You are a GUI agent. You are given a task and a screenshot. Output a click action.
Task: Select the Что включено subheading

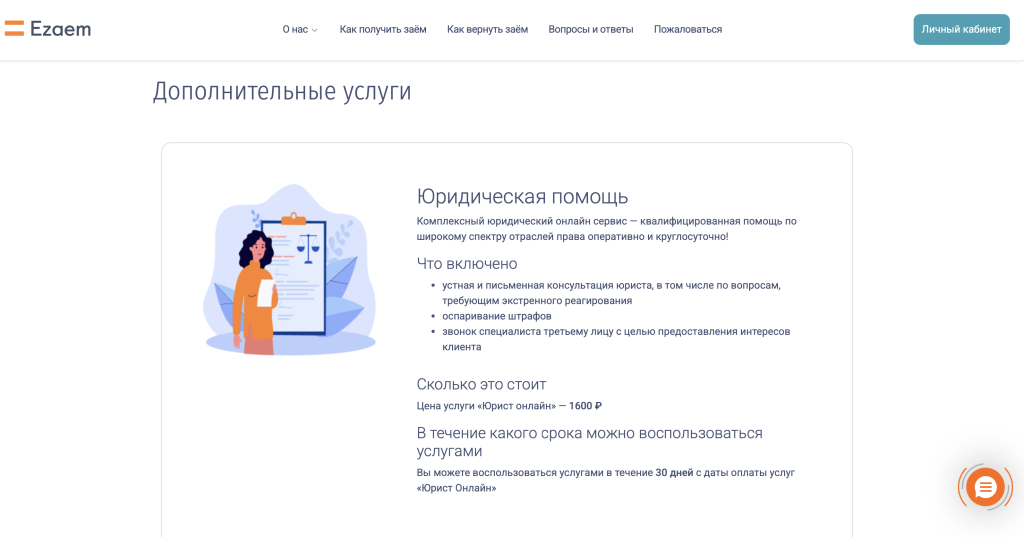[467, 264]
